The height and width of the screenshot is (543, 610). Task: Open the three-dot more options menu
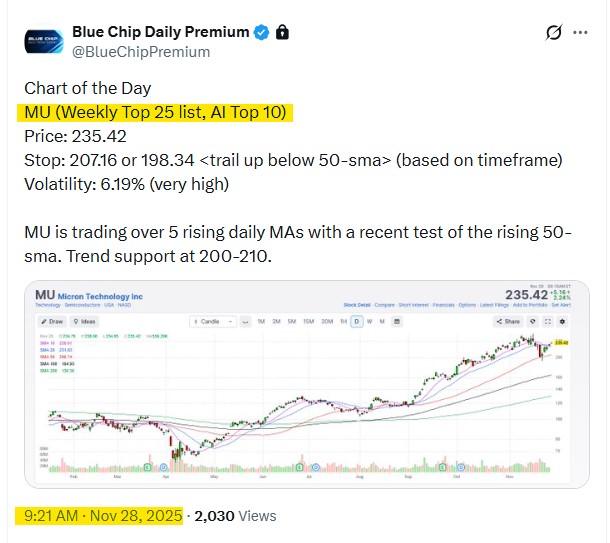tap(580, 33)
